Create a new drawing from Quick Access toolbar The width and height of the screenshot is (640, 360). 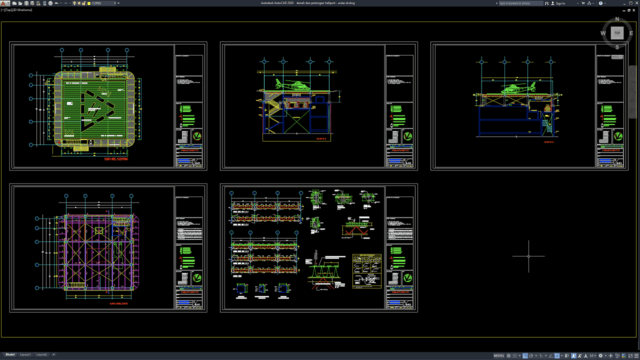tap(14, 3)
